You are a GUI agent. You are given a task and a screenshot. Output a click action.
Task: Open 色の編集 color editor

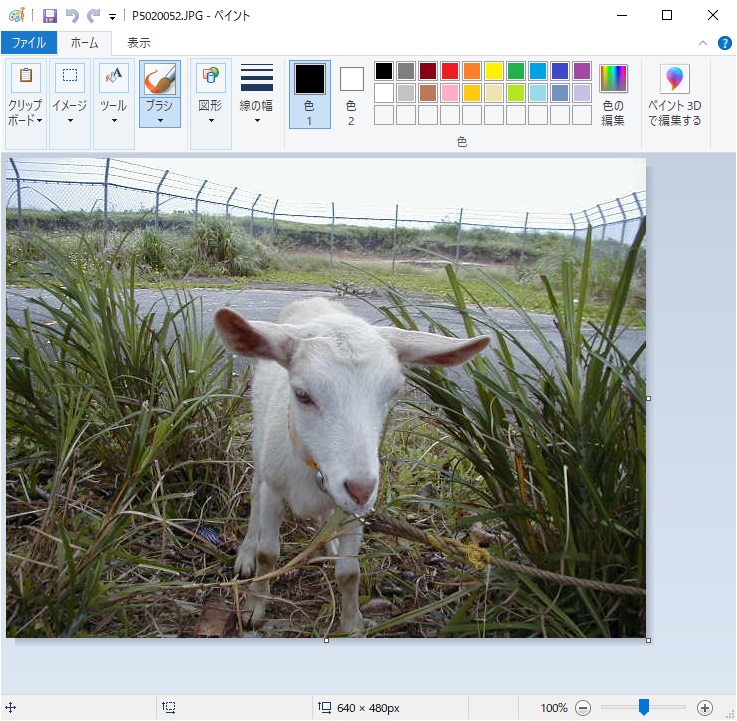pyautogui.click(x=613, y=94)
